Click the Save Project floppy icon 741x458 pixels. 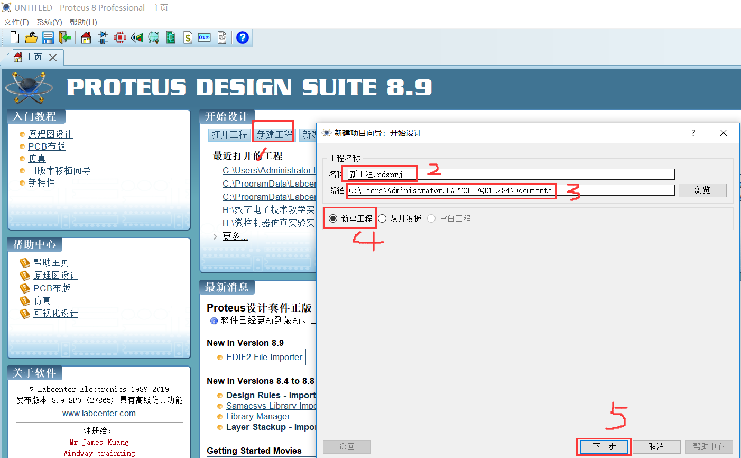[48, 37]
